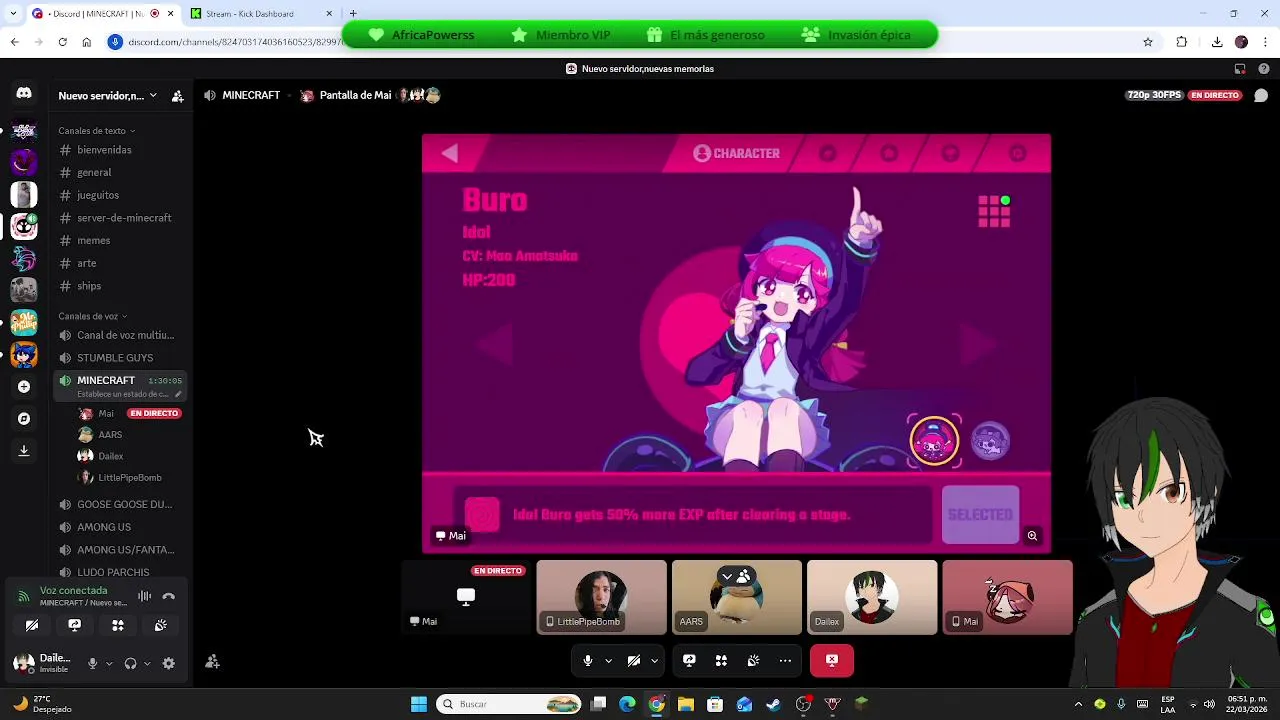Screen dimensions: 1280x720
Task: Open noise suppression waveform icon in voice panel
Action: (x=145, y=596)
